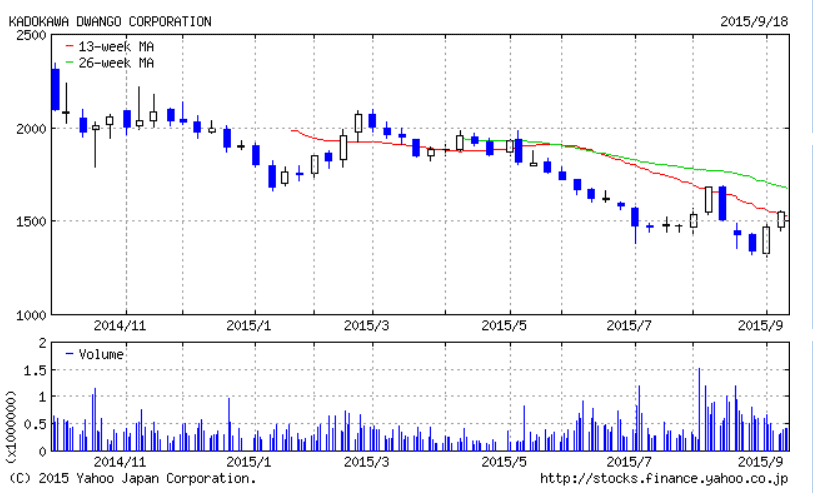
Task: Click the 2015/9 label under the price chart
Action: click(x=759, y=326)
